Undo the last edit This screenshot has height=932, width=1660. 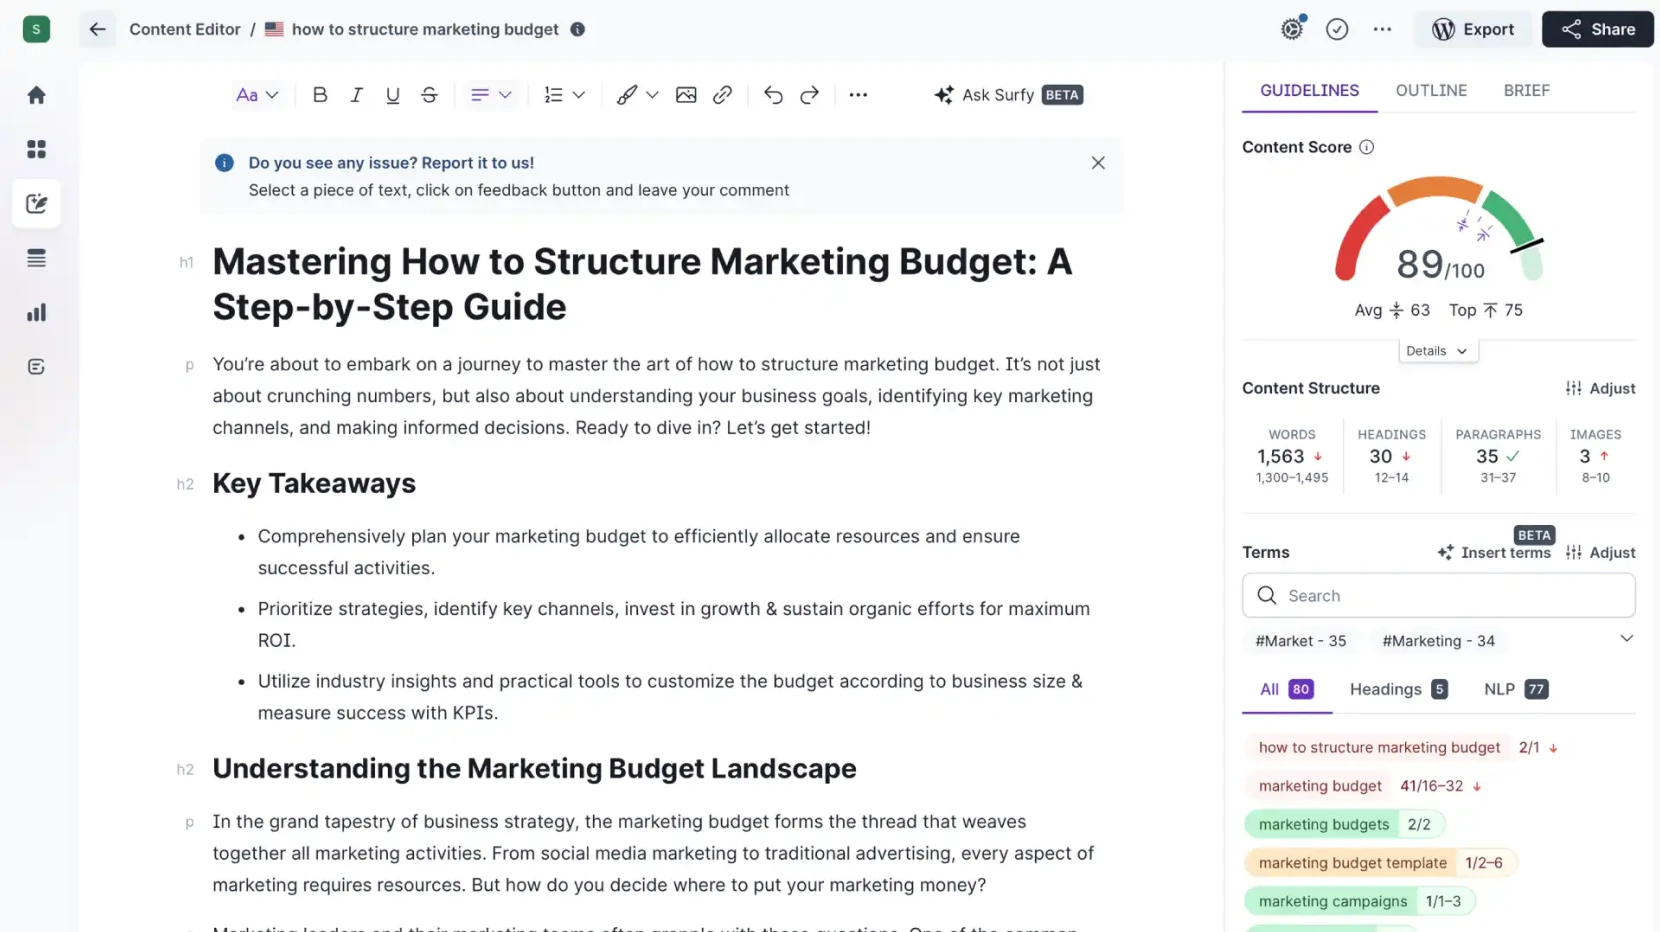point(773,94)
